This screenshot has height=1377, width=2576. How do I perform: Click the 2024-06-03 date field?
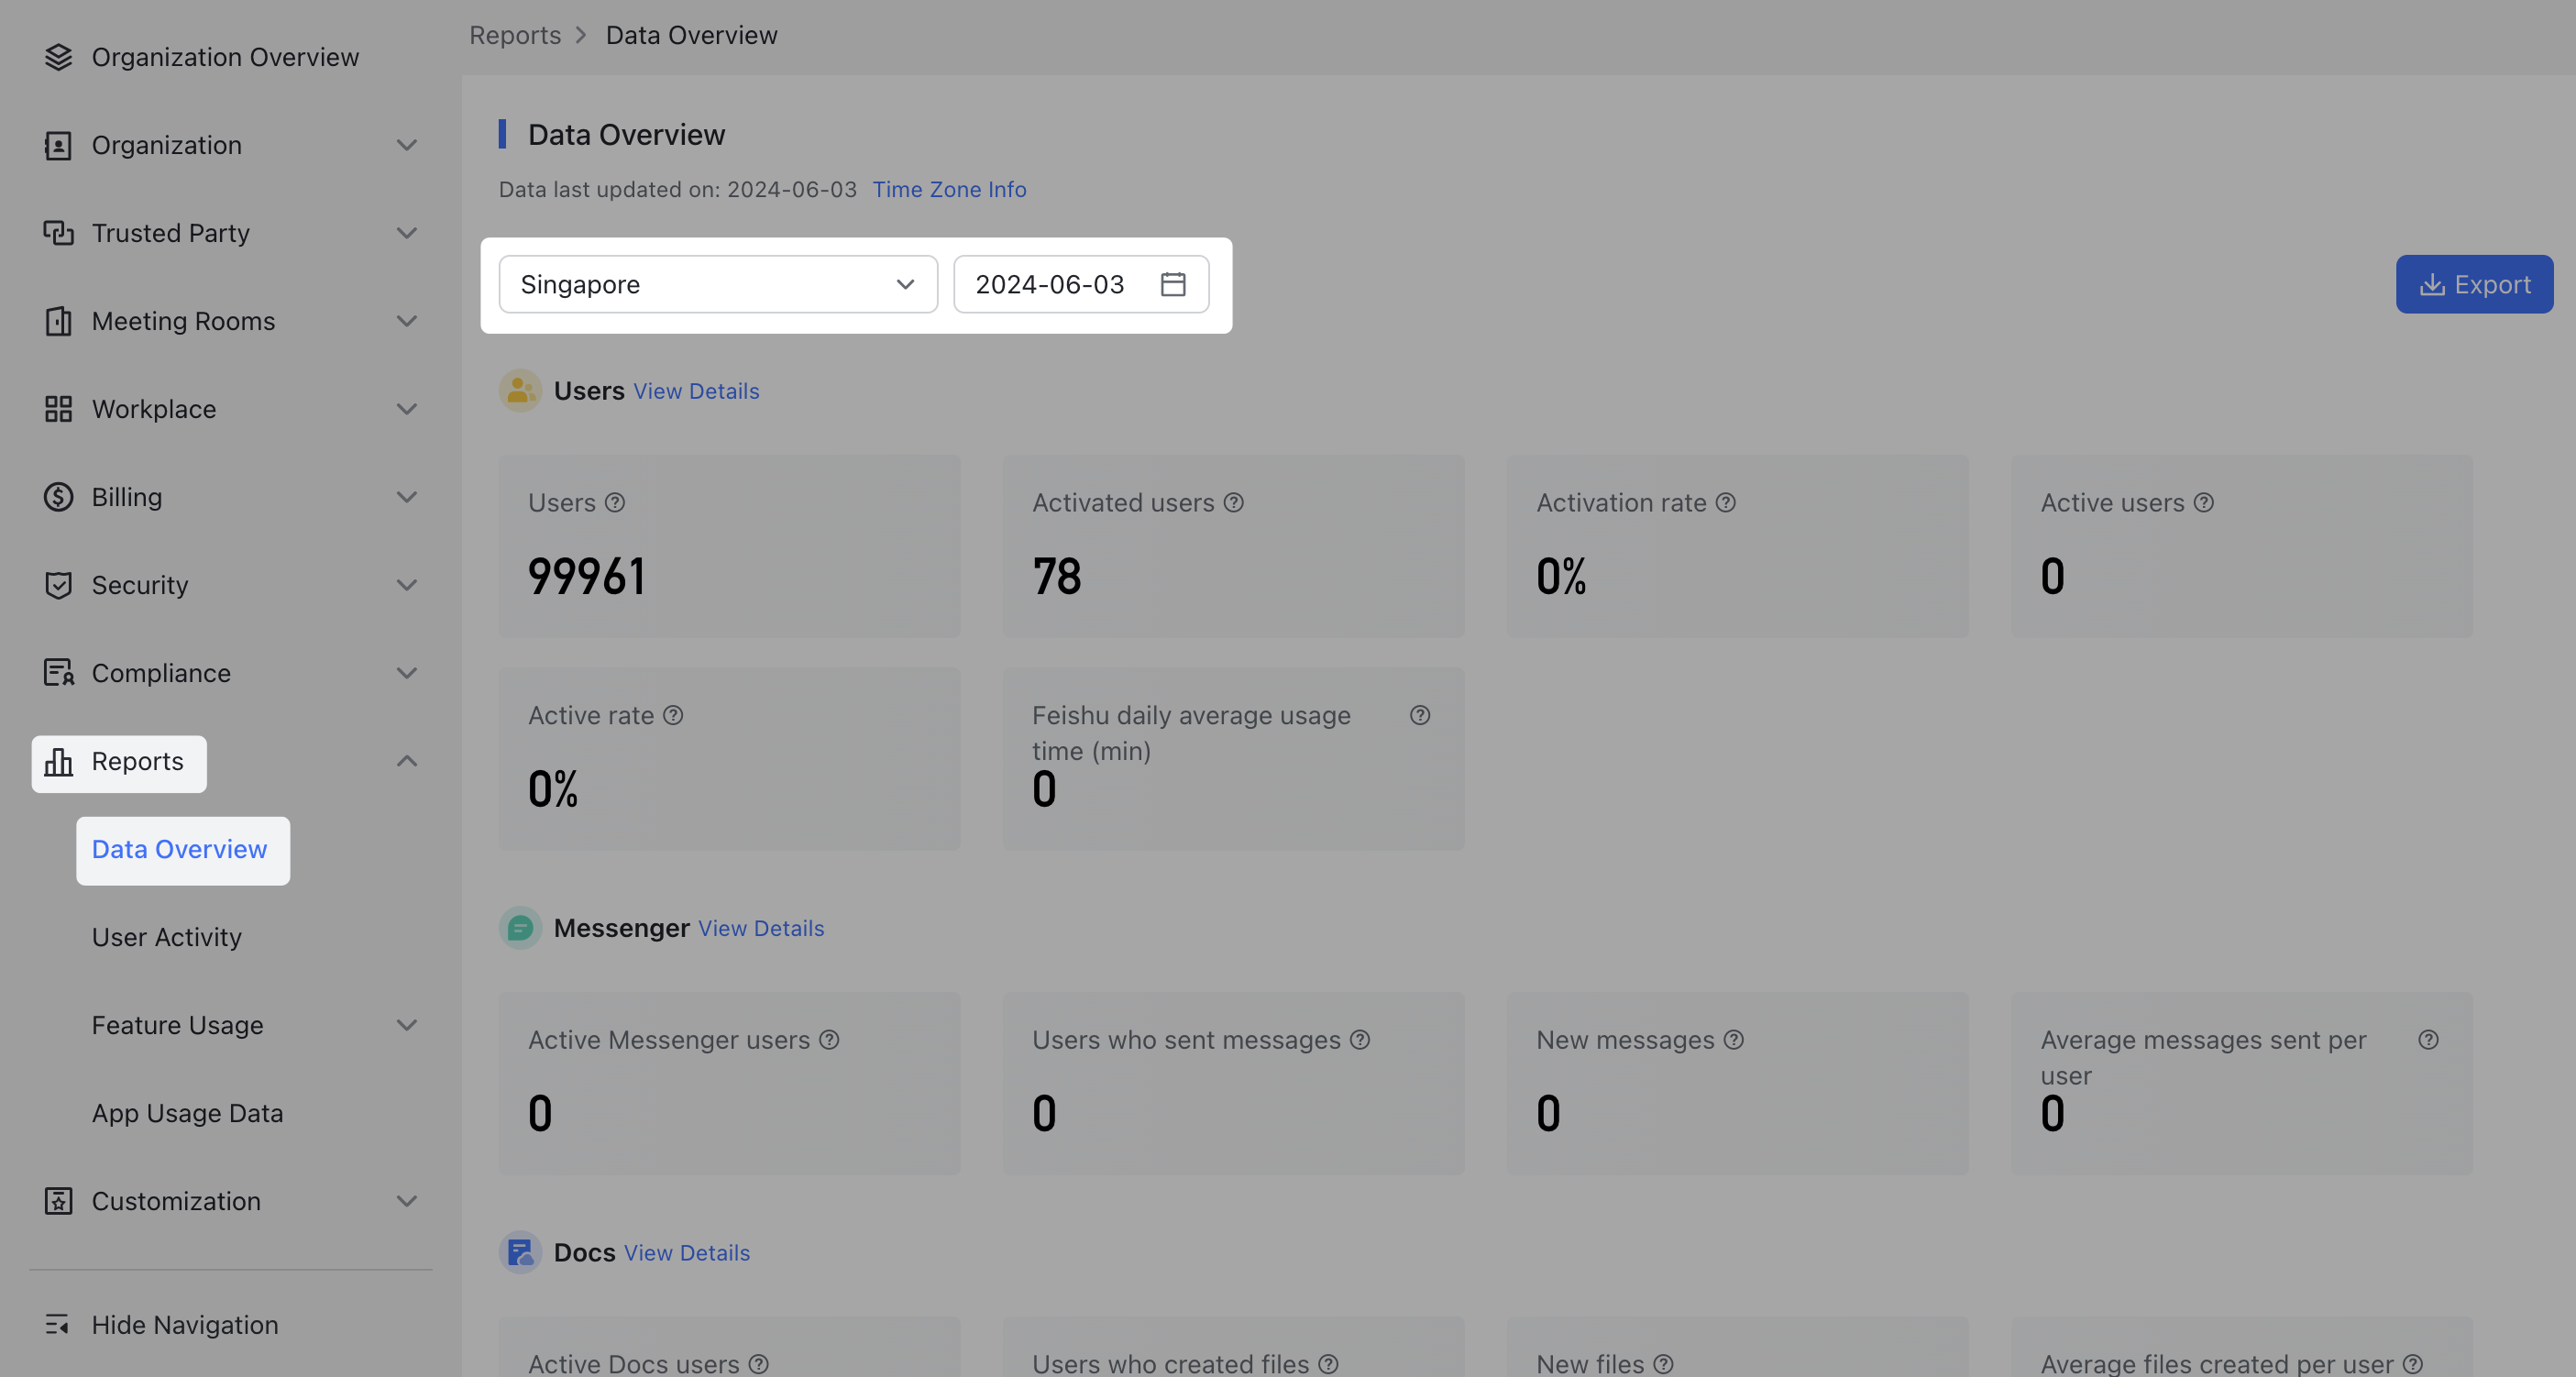[1050, 284]
